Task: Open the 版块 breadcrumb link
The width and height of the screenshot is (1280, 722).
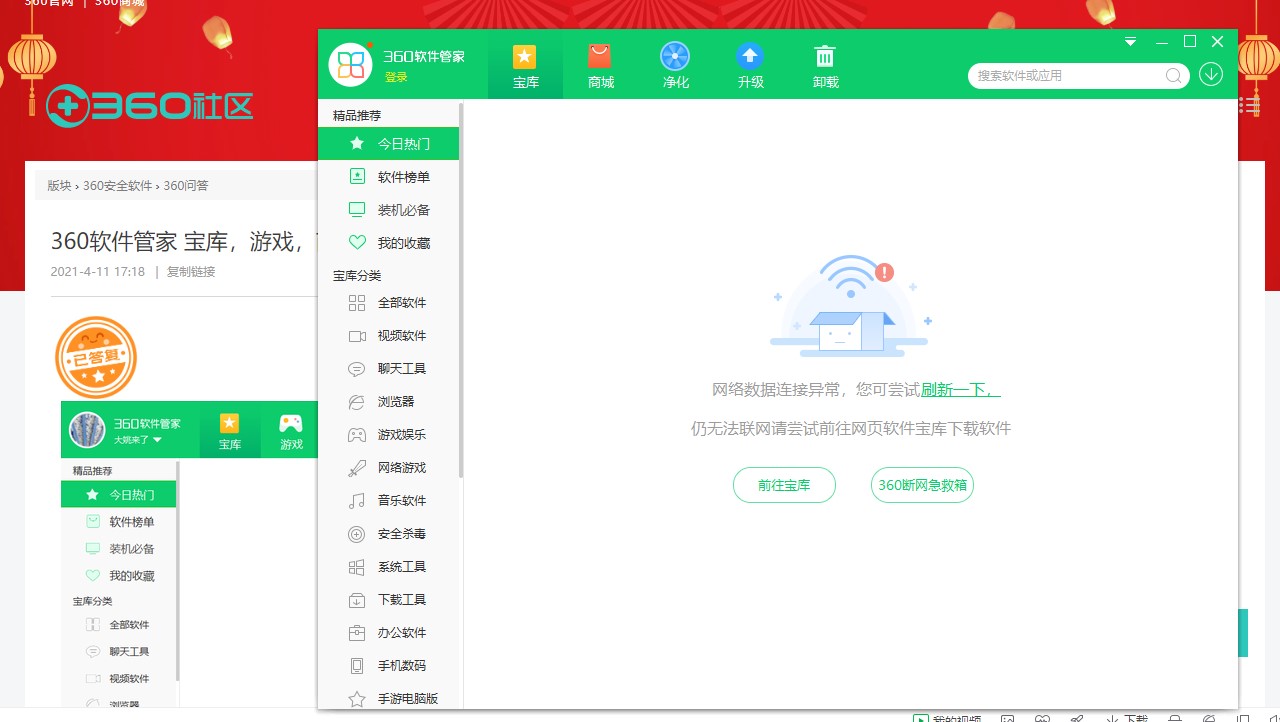Action: (x=59, y=185)
